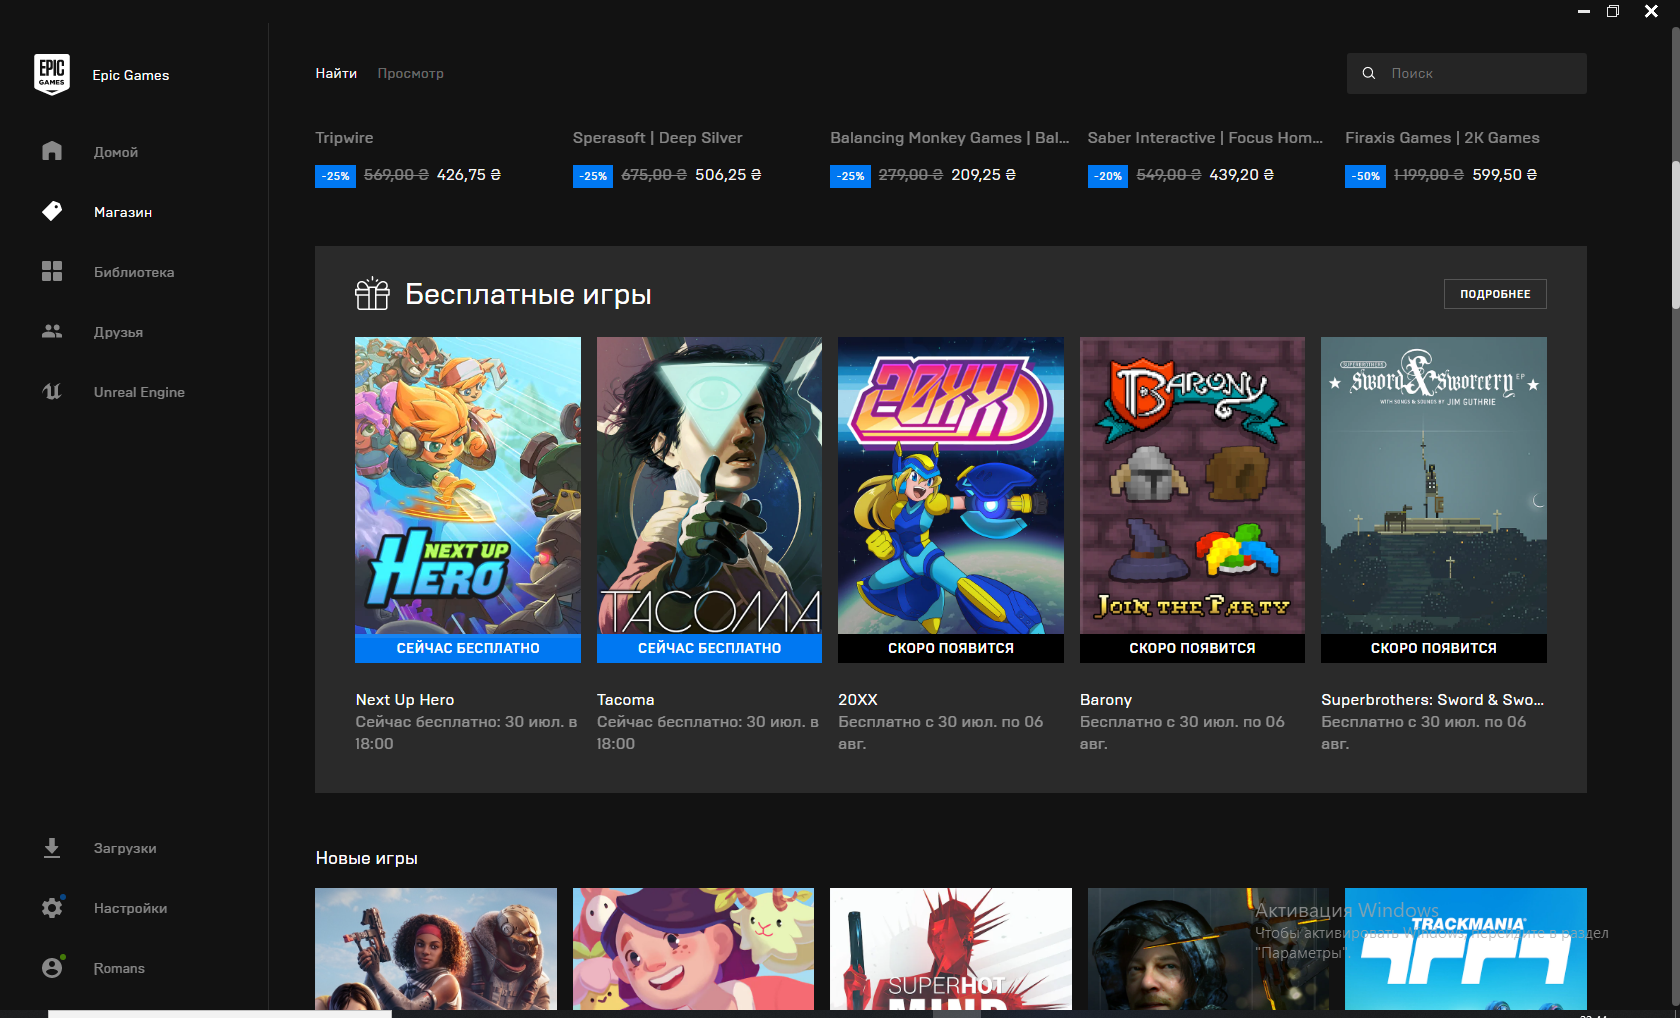
Task: Click the Sperasoft | Deep Silver title
Action: pos(658,138)
